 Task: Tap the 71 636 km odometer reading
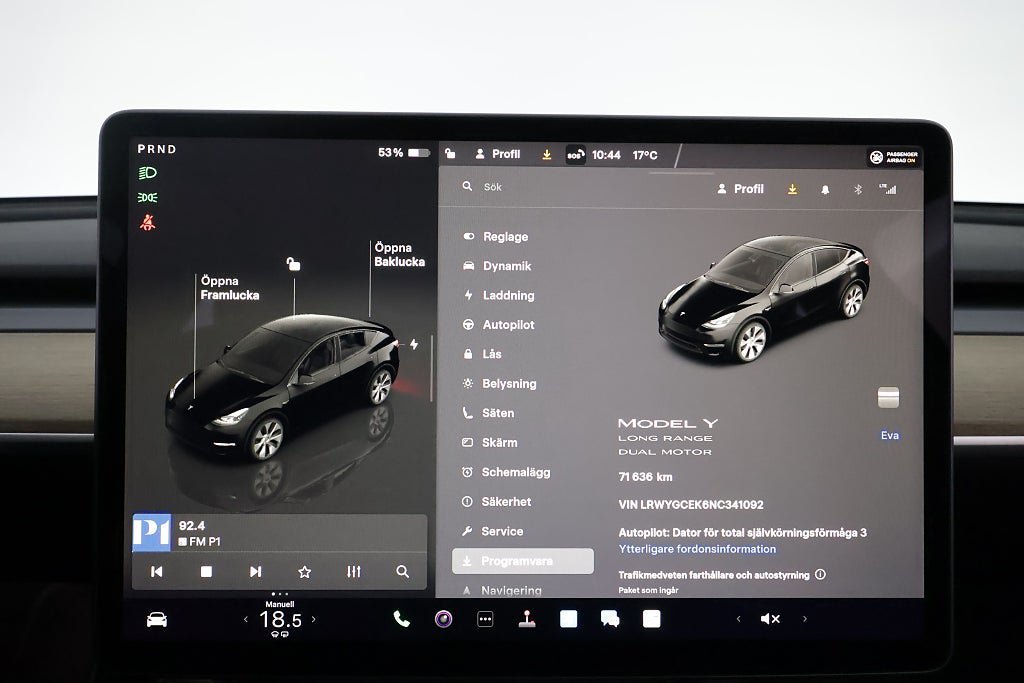point(645,477)
